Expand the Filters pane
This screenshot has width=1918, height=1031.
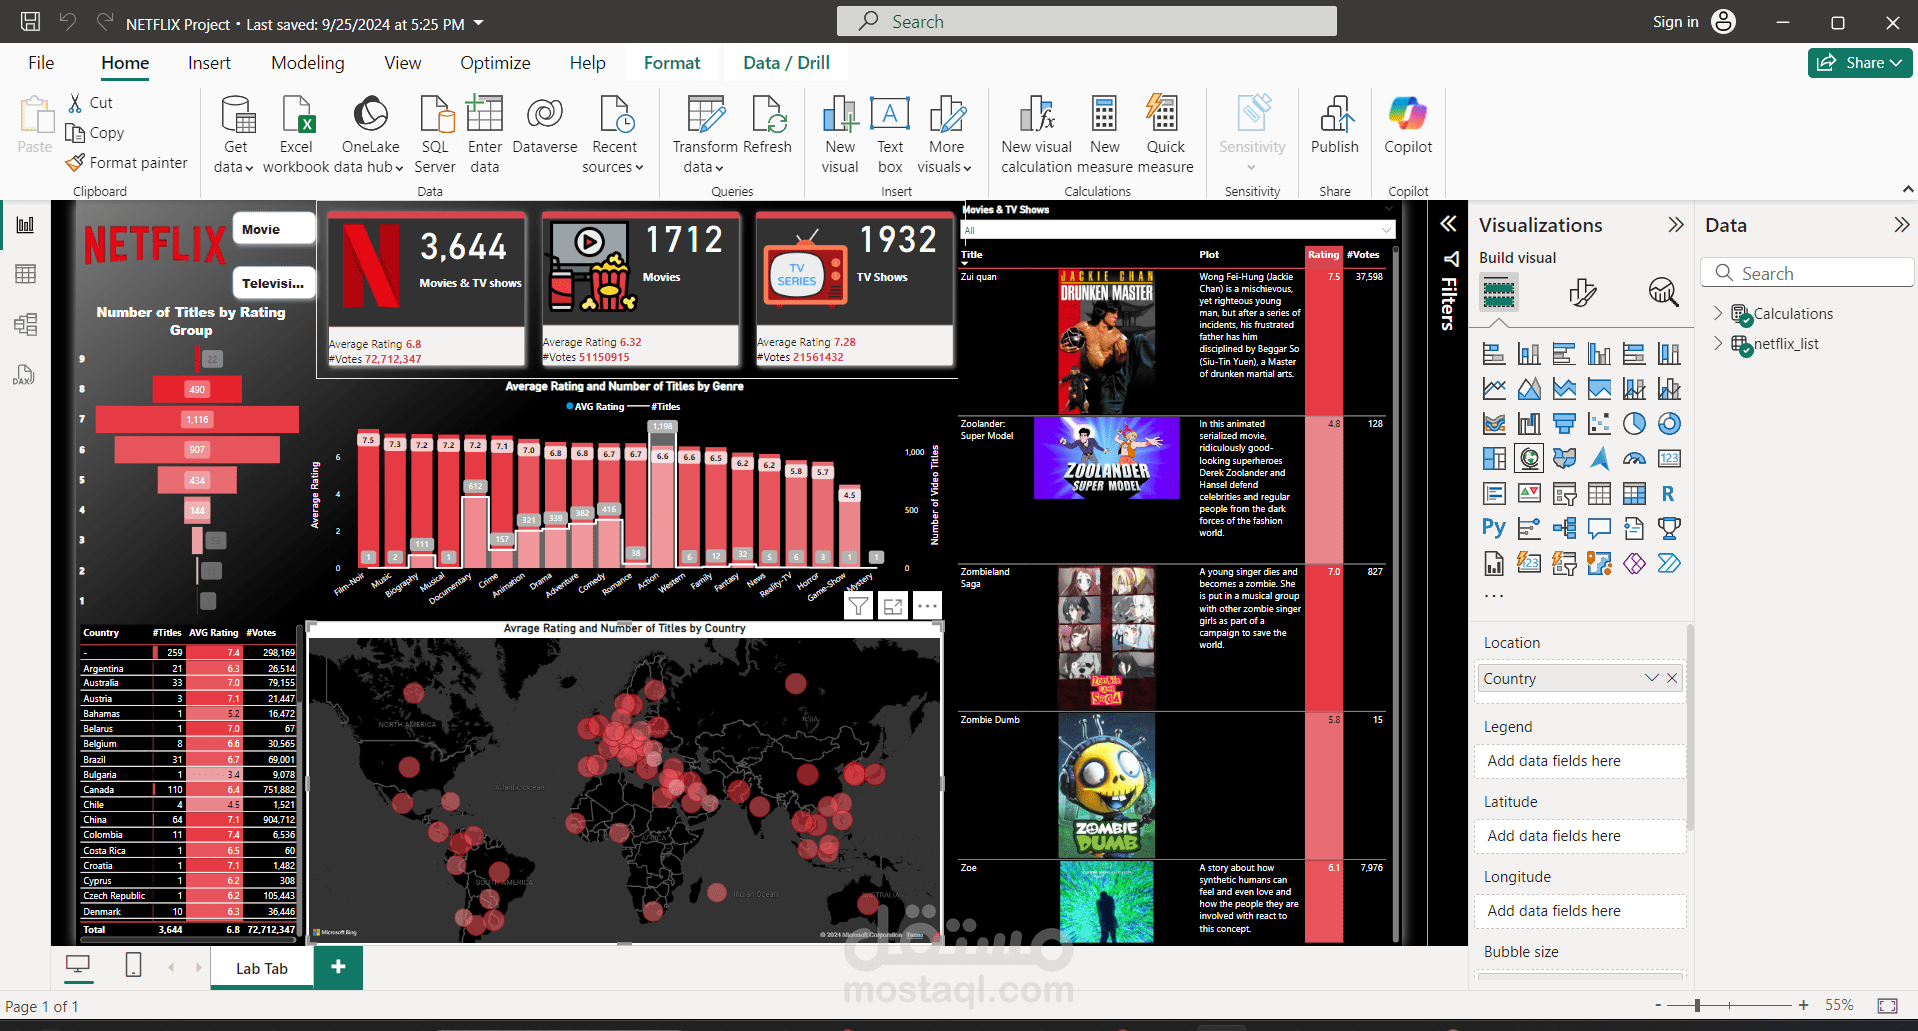point(1448,223)
